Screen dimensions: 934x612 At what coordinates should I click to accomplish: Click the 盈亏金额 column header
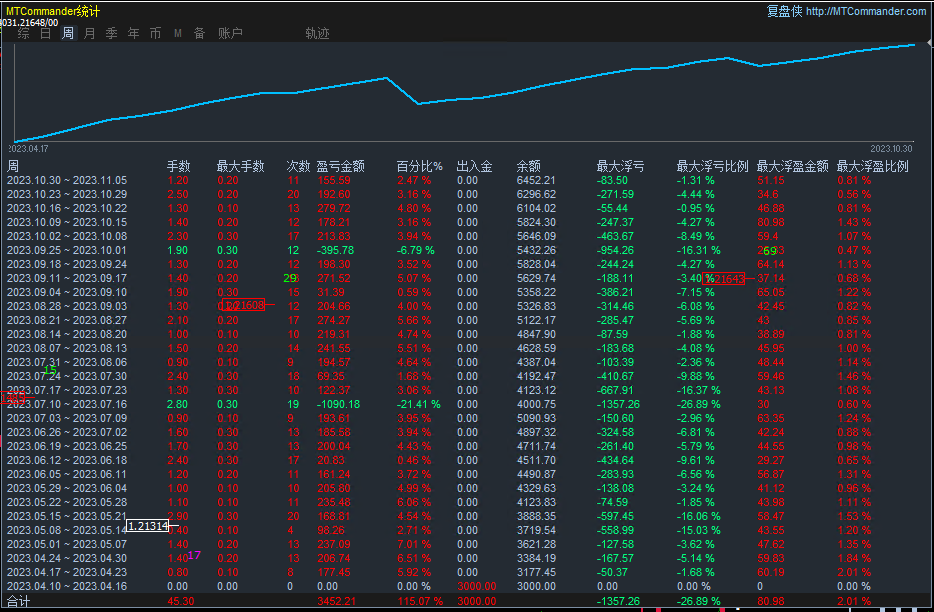click(340, 166)
